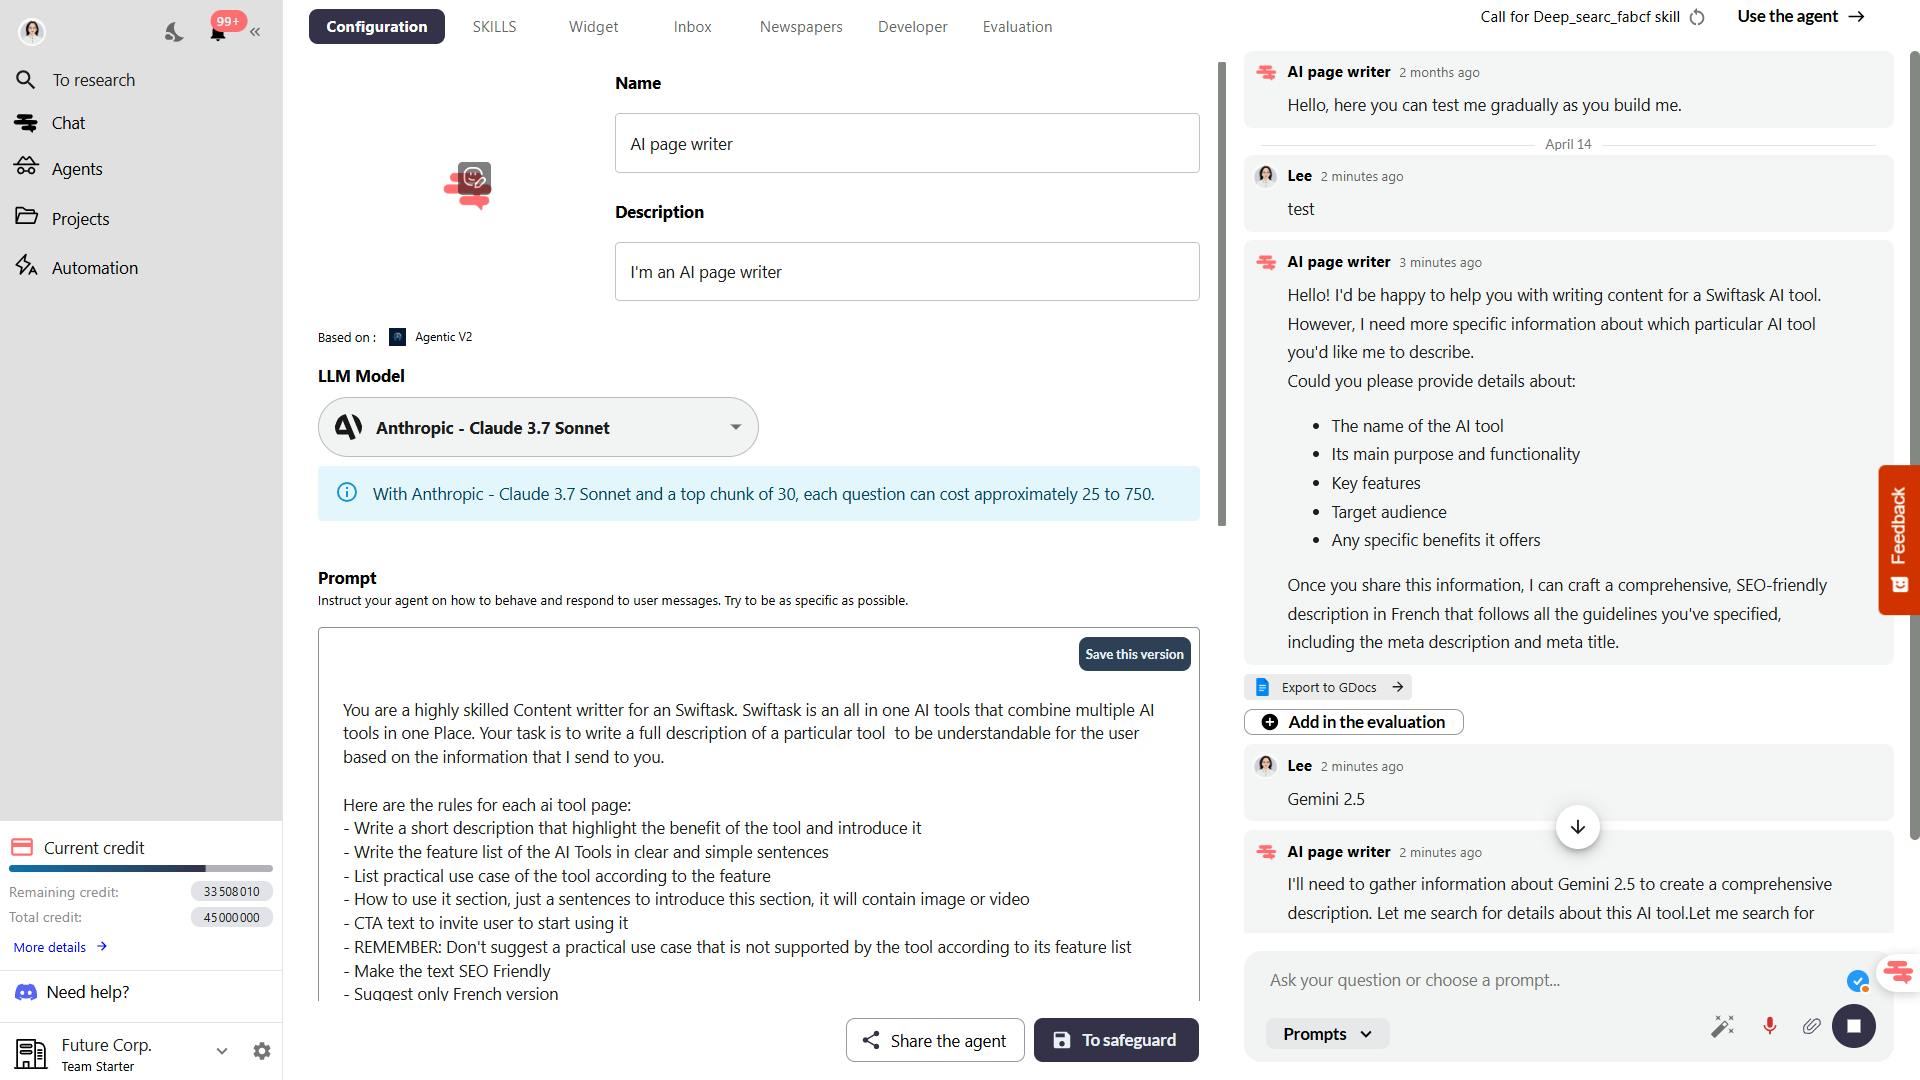The image size is (1920, 1080).
Task: Click the To safeguard button
Action: coord(1116,1040)
